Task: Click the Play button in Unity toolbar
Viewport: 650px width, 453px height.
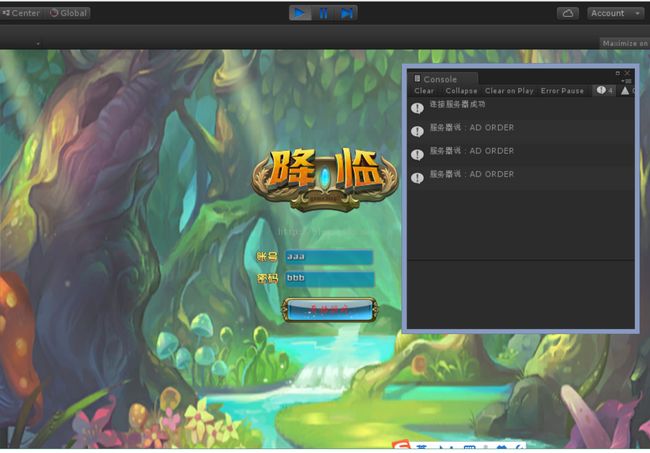Action: click(300, 13)
